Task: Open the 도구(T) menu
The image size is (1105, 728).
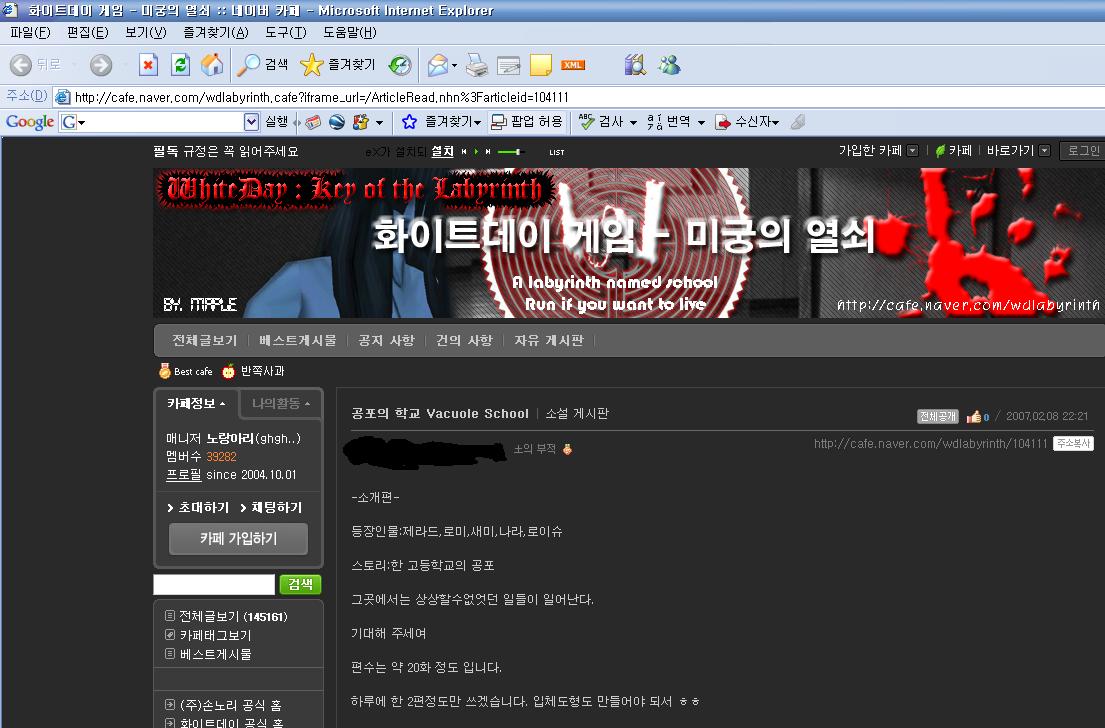Action: (285, 32)
